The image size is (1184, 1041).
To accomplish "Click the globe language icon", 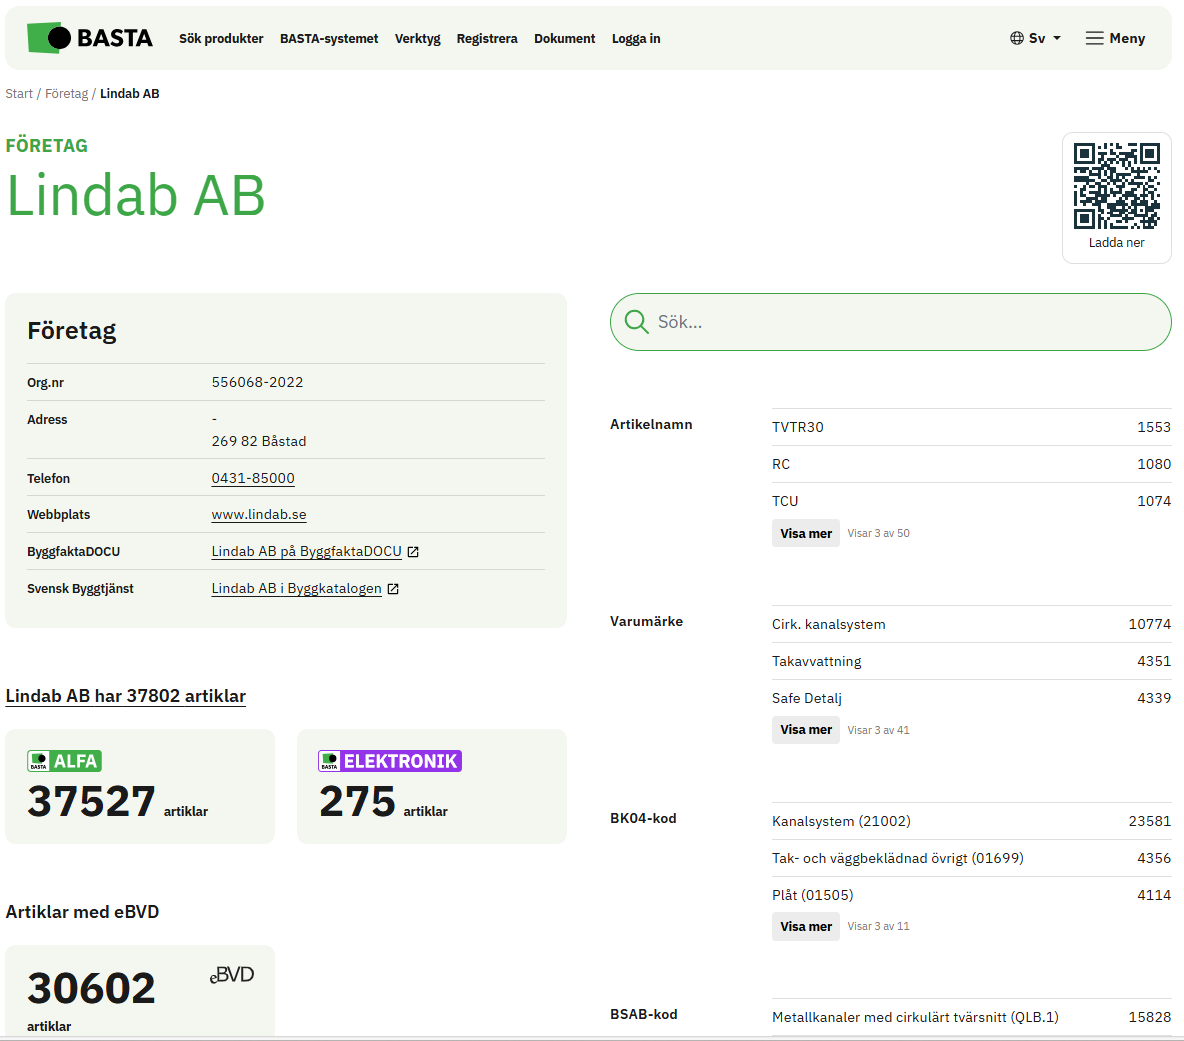I will [x=1017, y=38].
